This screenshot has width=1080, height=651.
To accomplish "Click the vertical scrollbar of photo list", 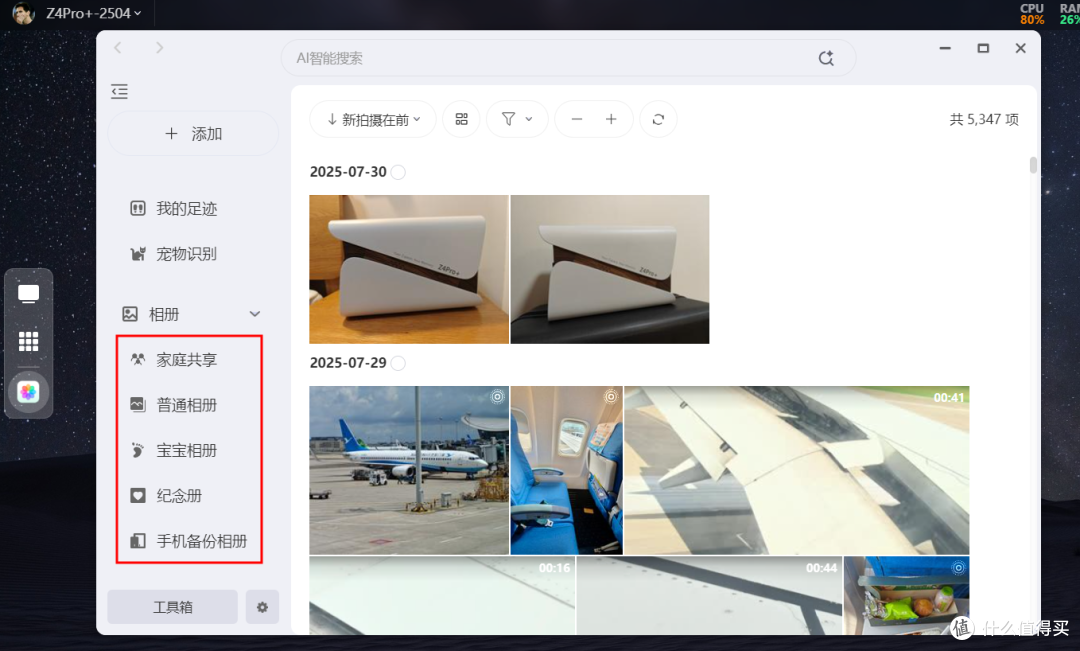I will click(1033, 165).
